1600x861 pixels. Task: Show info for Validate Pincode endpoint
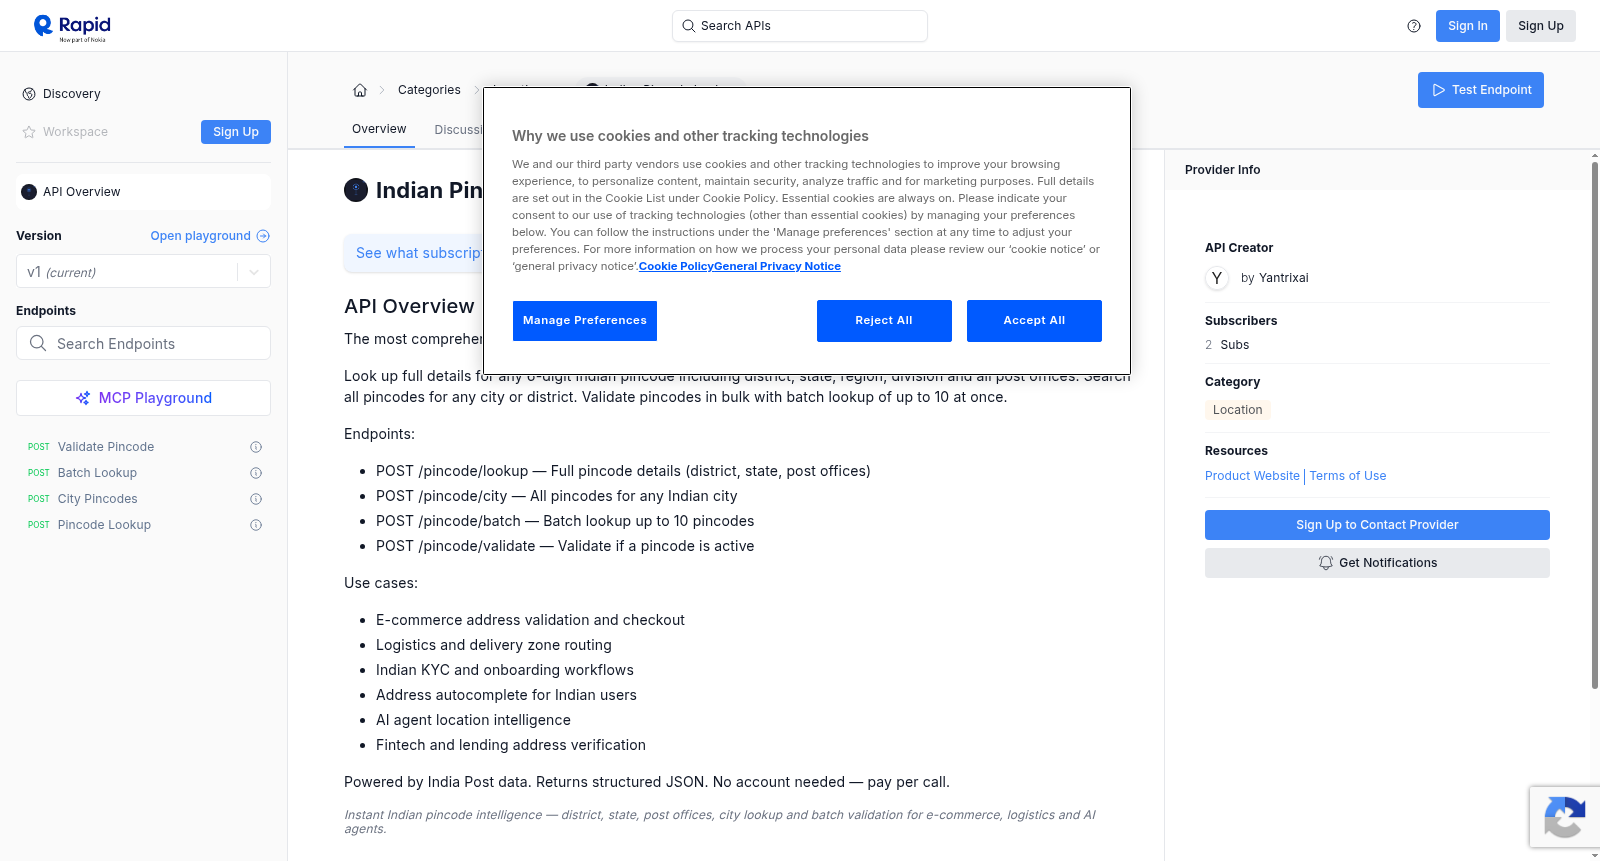256,447
